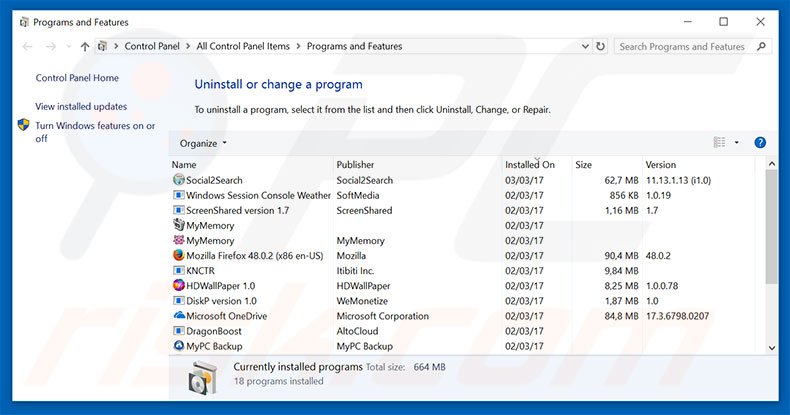The width and height of the screenshot is (790, 415).
Task: Click the All Control Panel Items breadcrumb
Action: coord(243,46)
